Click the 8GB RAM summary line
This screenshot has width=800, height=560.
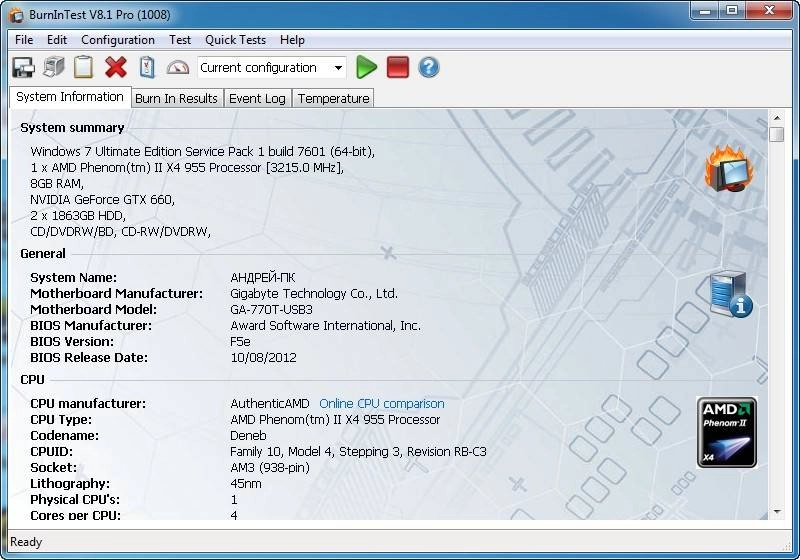tap(57, 184)
